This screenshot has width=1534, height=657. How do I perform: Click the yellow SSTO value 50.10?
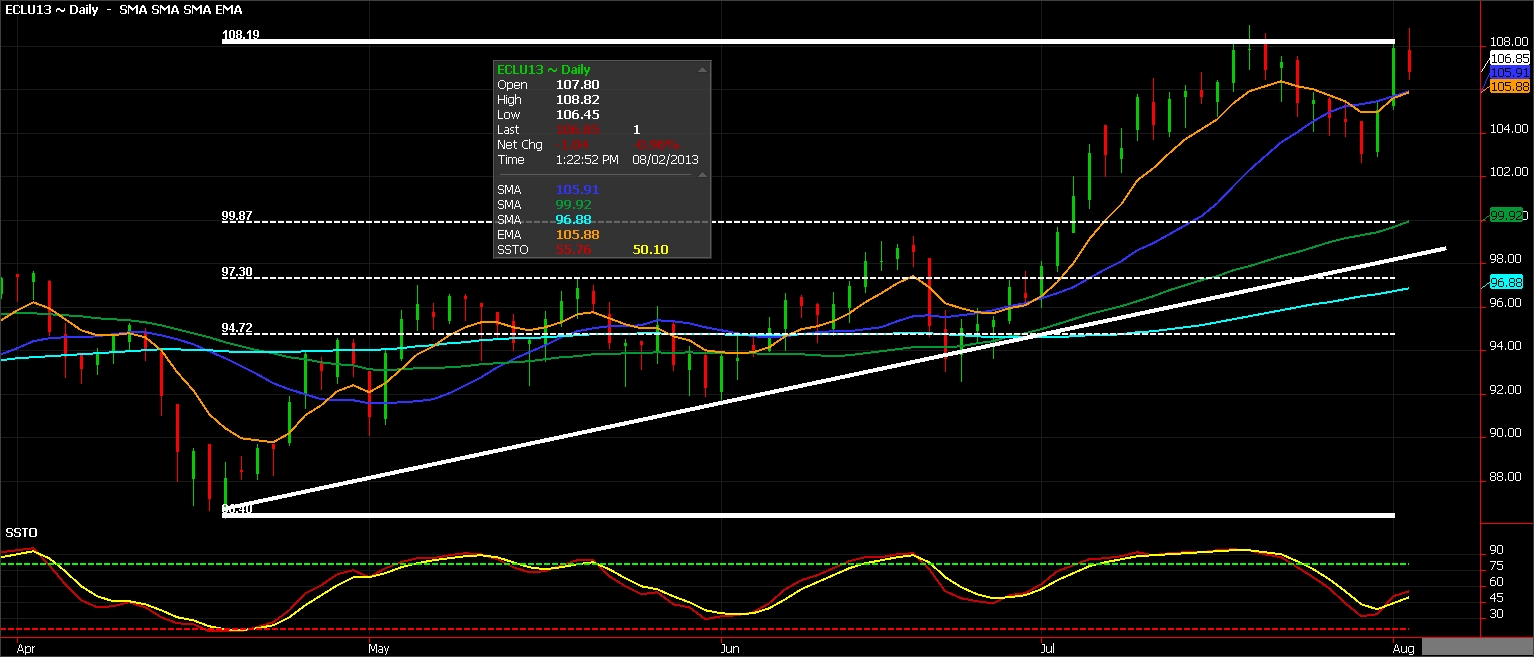point(650,248)
